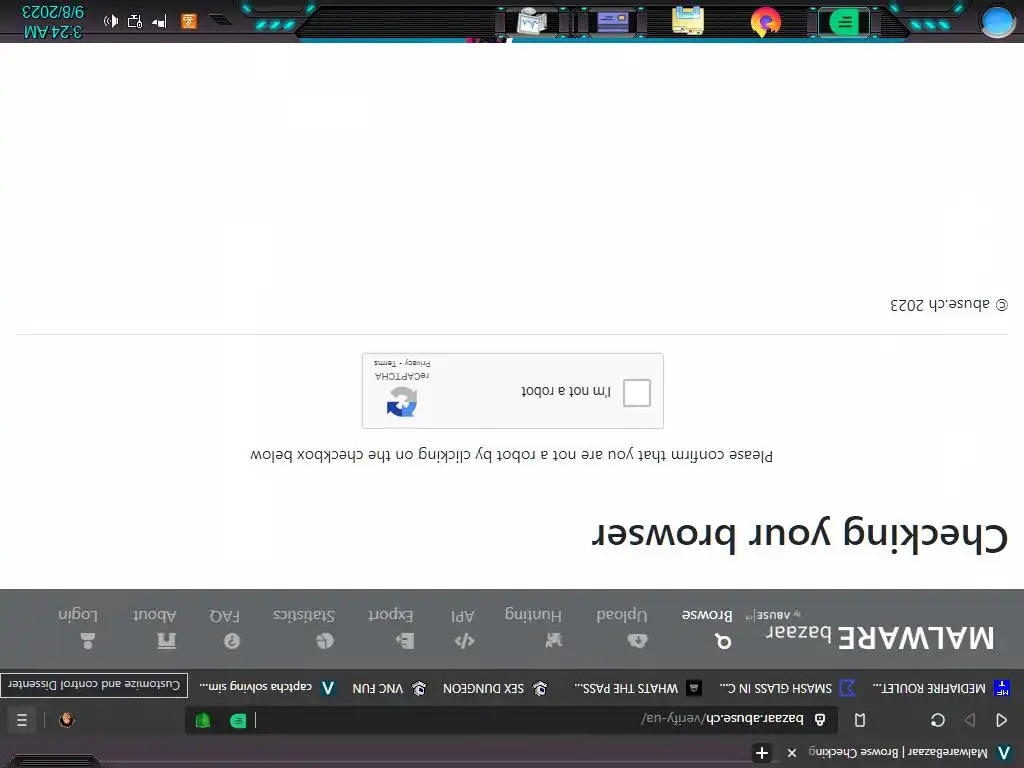This screenshot has height=768, width=1024.
Task: Click the Export icon in navbar
Action: (x=405, y=641)
